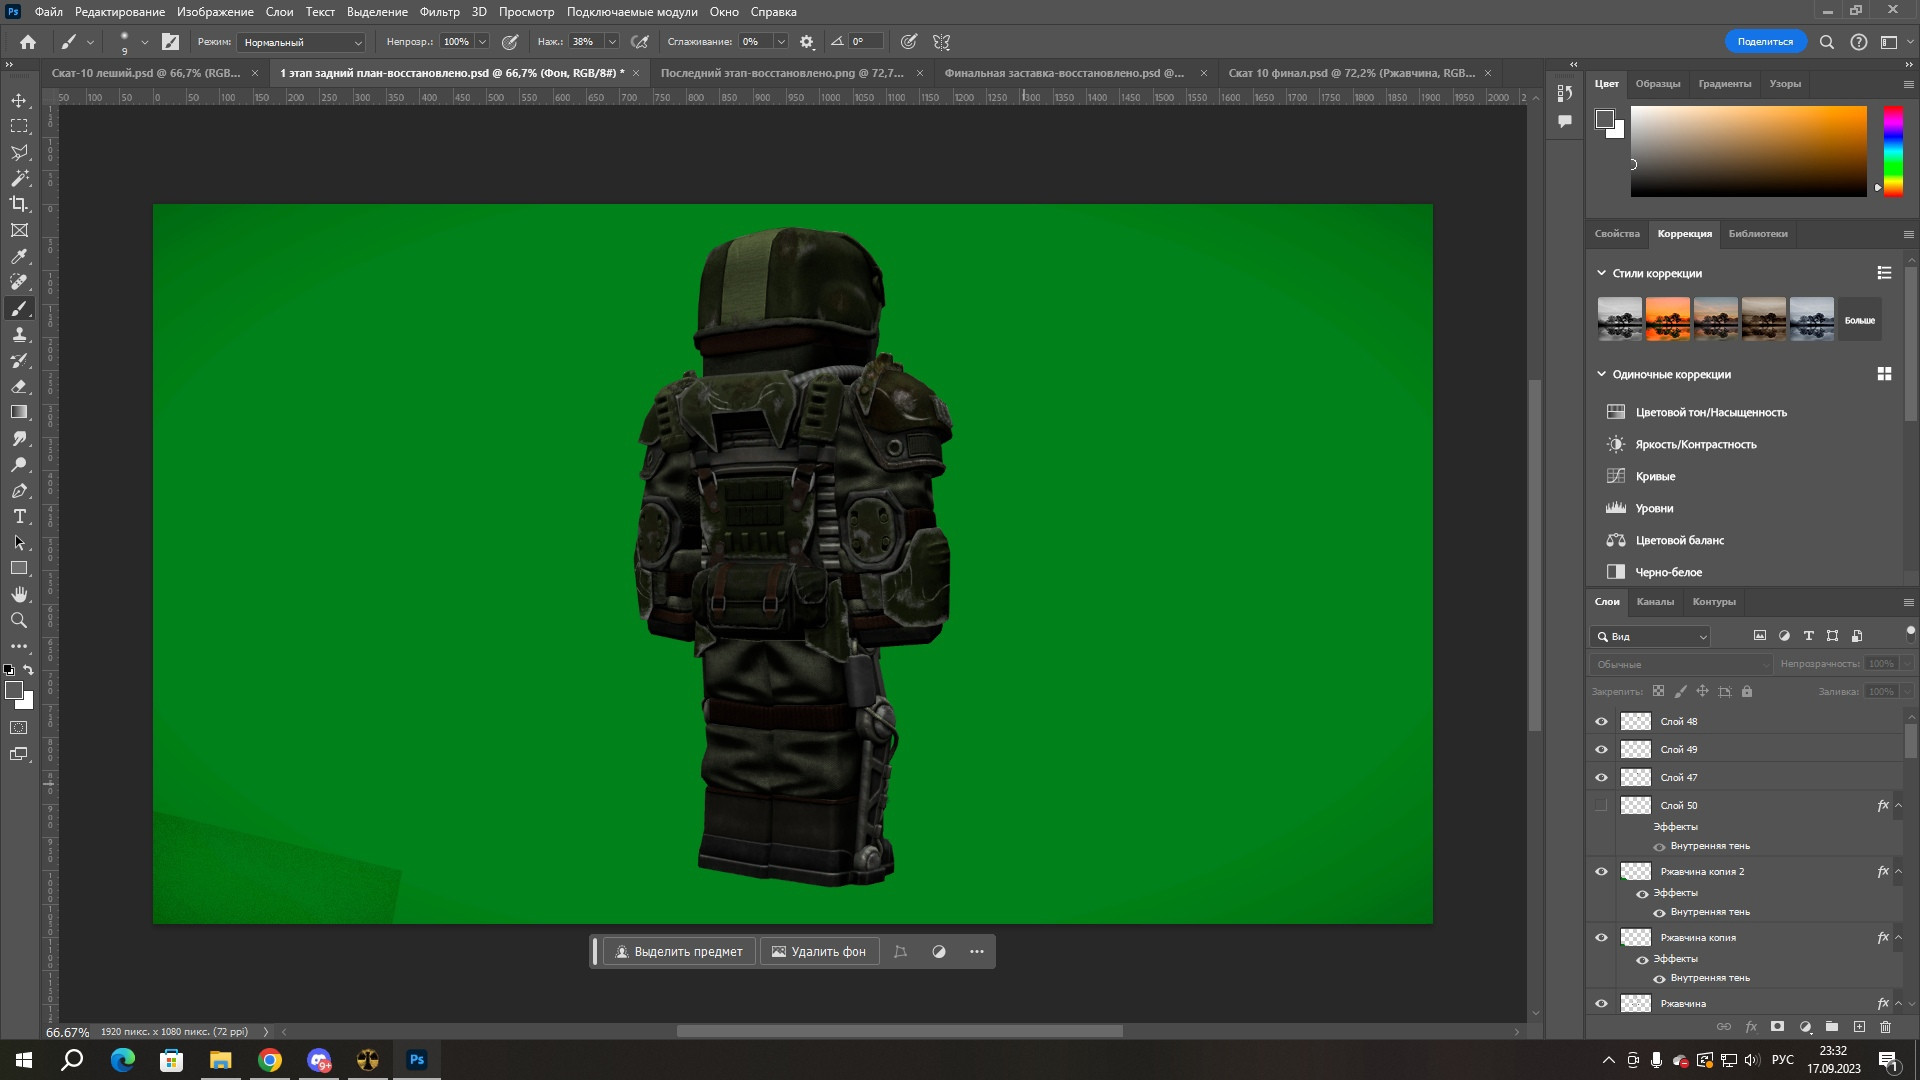This screenshot has height=1080, width=1920.
Task: Collapse effects of Ржавчина копия 2
Action: pos(1898,872)
